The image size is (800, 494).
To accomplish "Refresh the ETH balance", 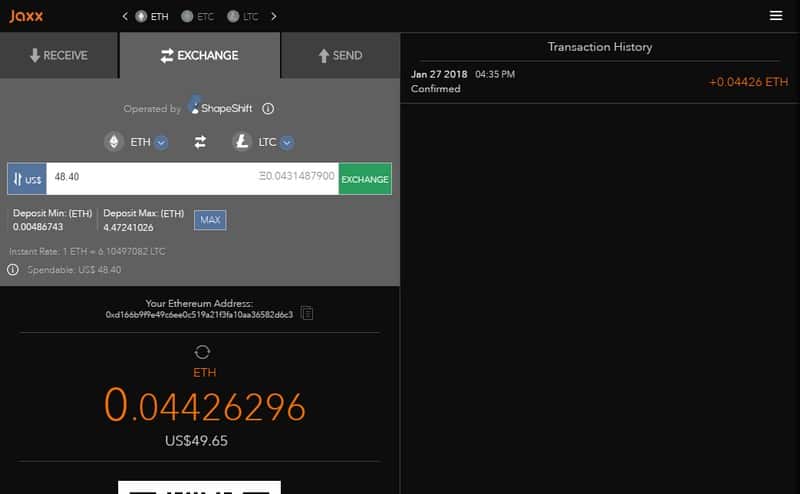I will point(202,352).
